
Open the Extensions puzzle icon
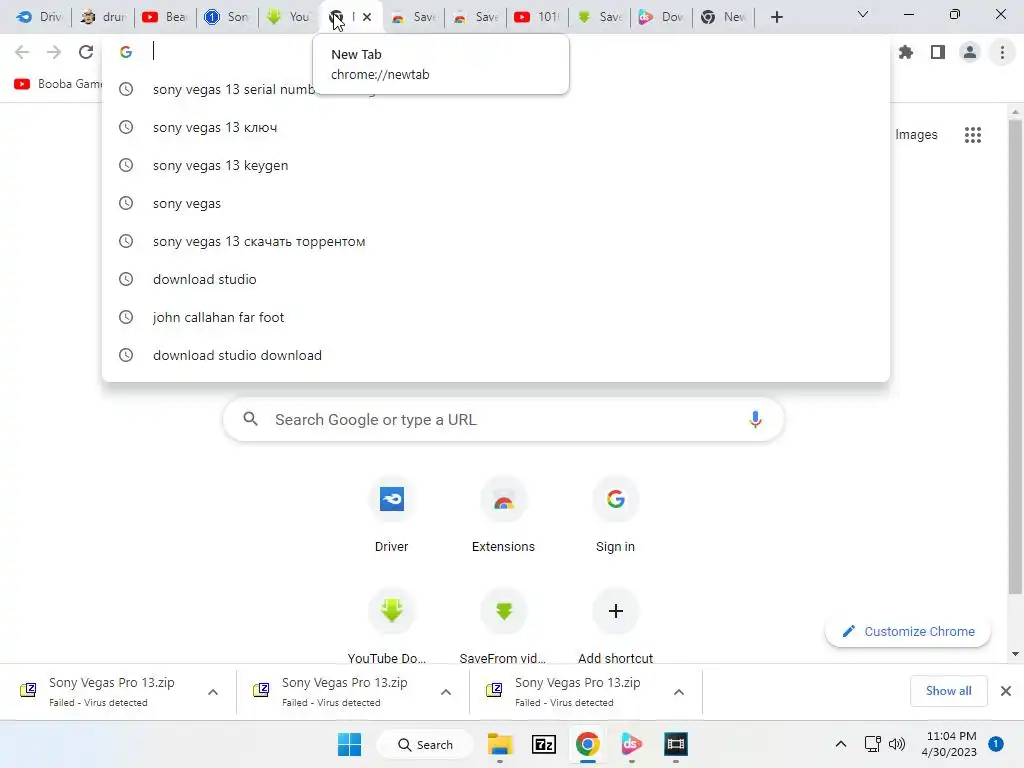point(906,52)
